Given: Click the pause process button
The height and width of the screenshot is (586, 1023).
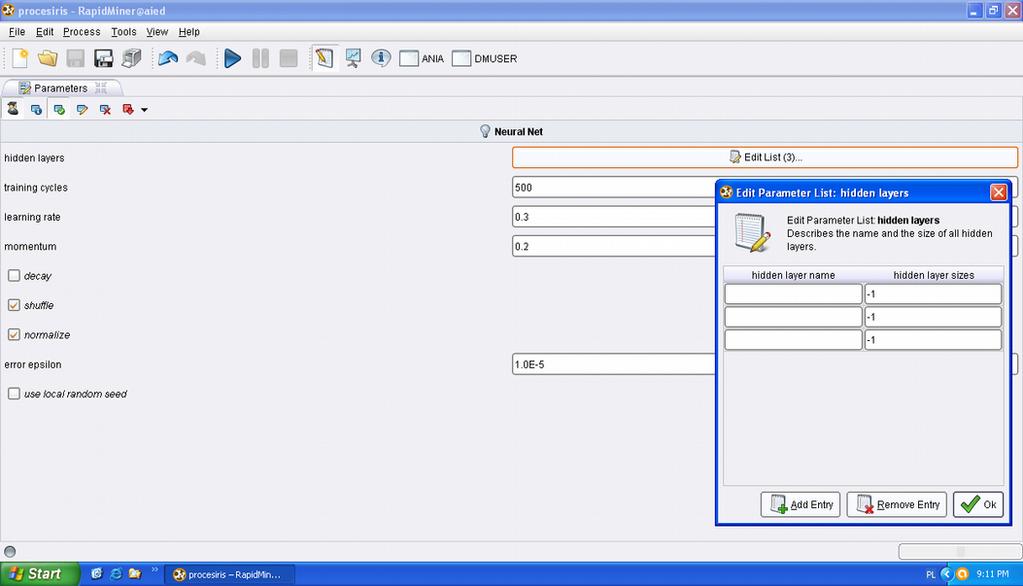Looking at the screenshot, I should point(260,59).
